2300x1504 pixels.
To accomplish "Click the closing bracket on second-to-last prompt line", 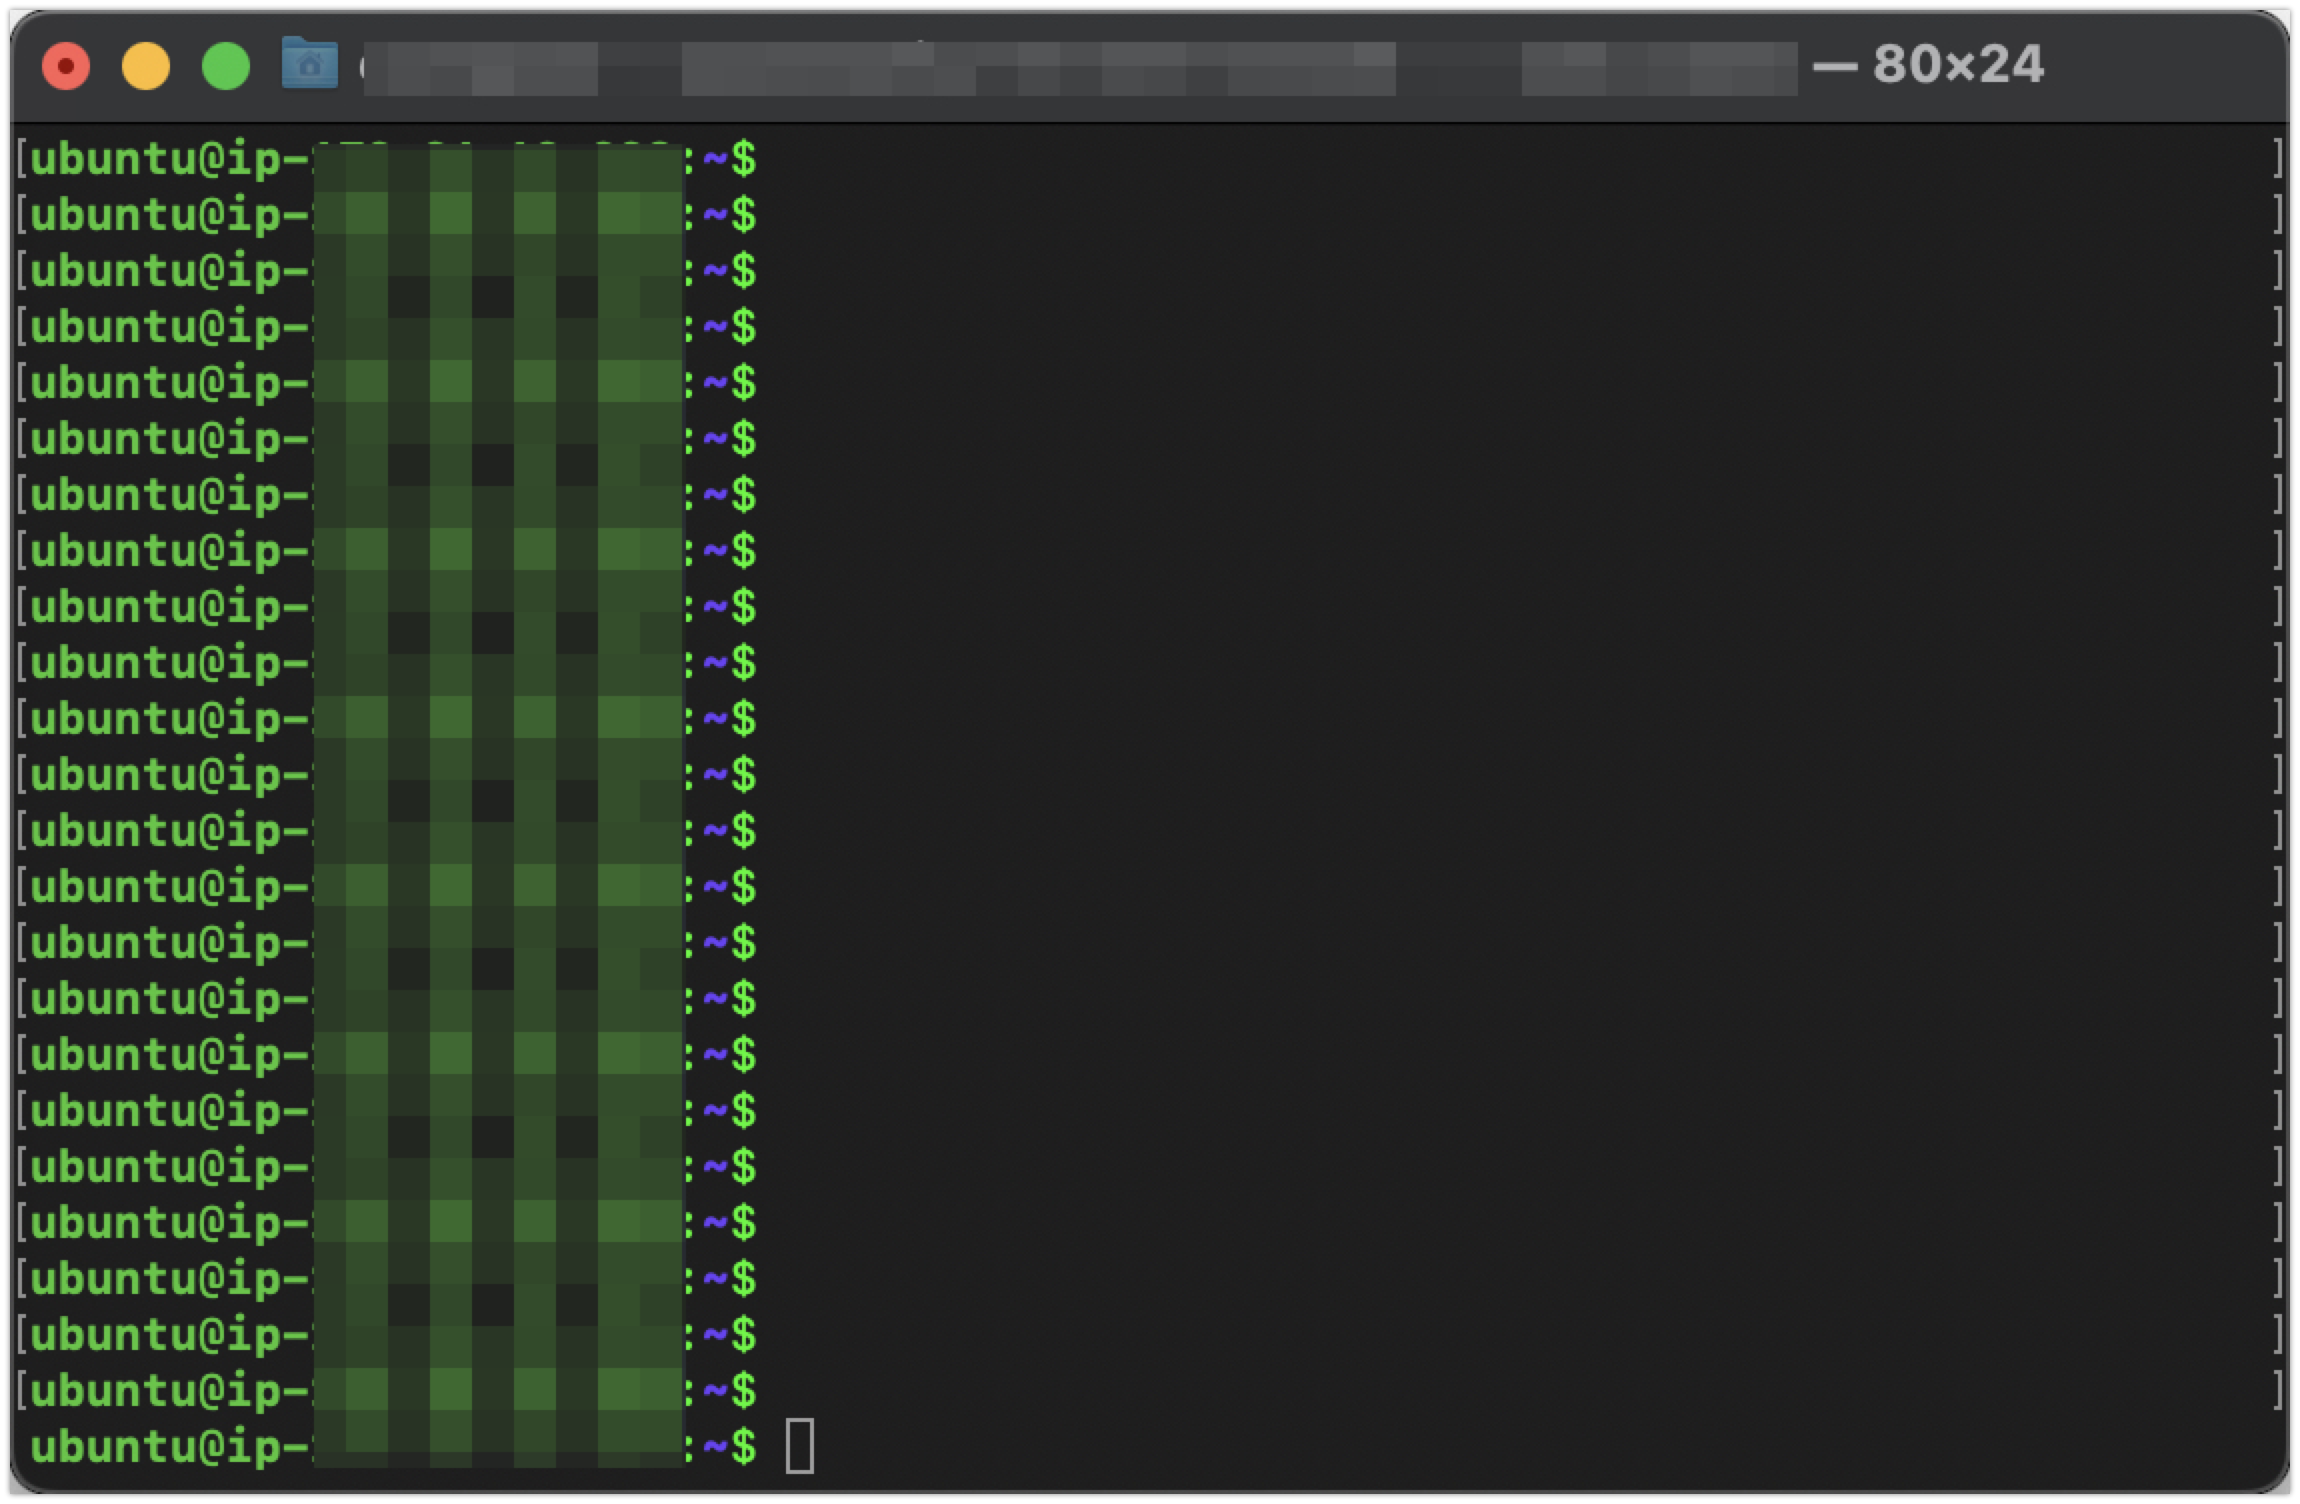I will 2277,1391.
